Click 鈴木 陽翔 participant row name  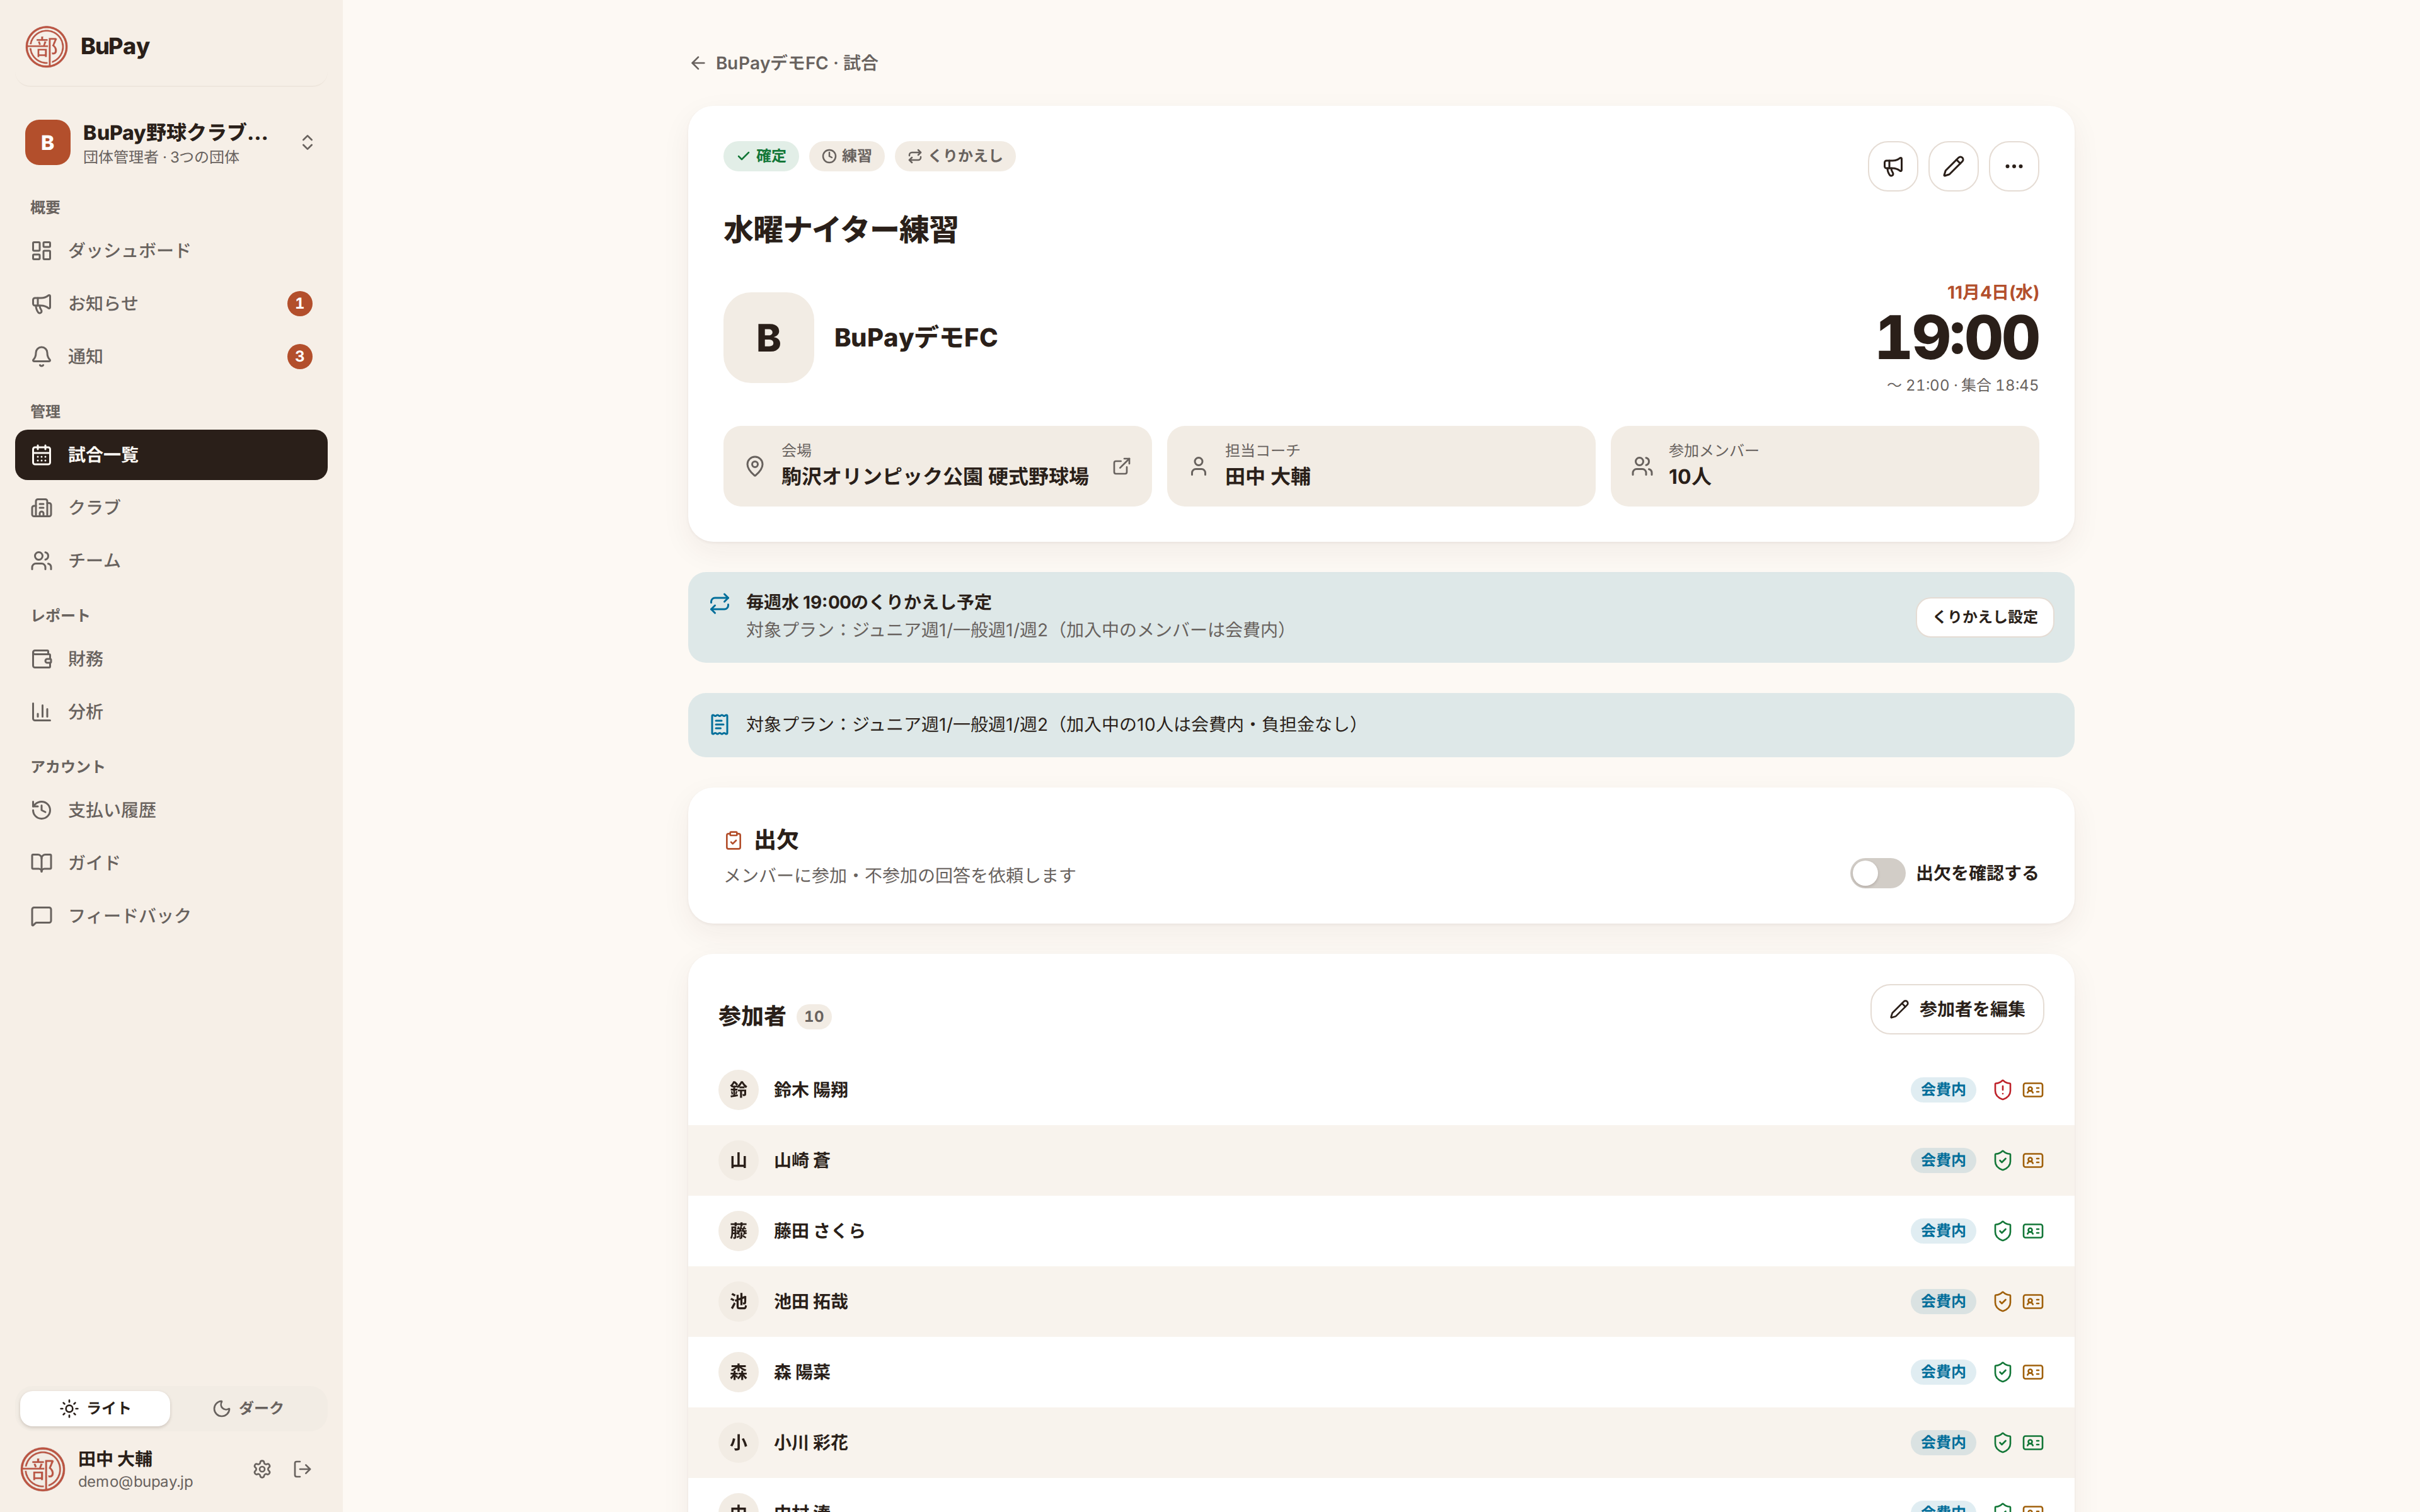[x=810, y=1090]
